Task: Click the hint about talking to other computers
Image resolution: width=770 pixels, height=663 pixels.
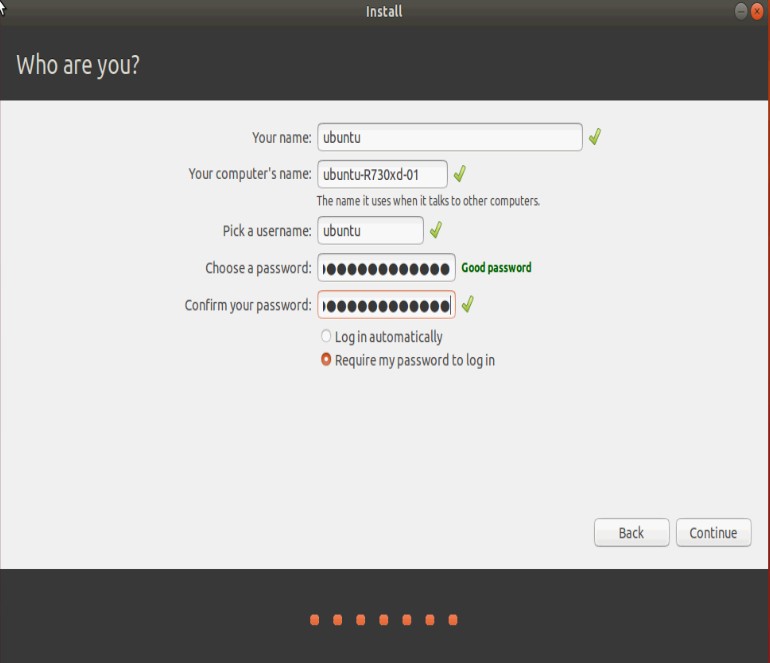Action: (428, 201)
